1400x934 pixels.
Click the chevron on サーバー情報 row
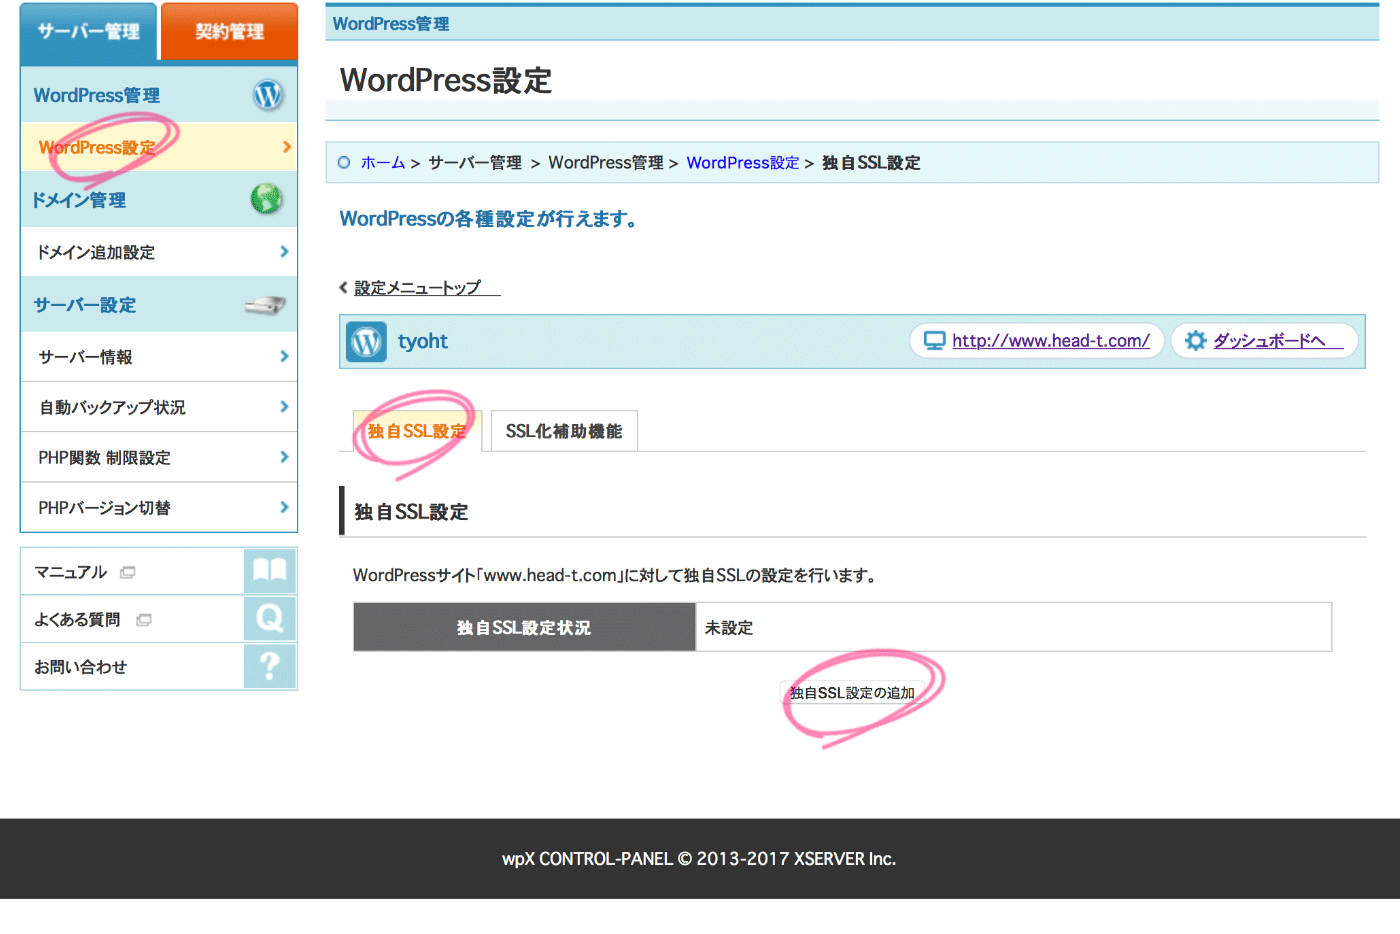(285, 356)
